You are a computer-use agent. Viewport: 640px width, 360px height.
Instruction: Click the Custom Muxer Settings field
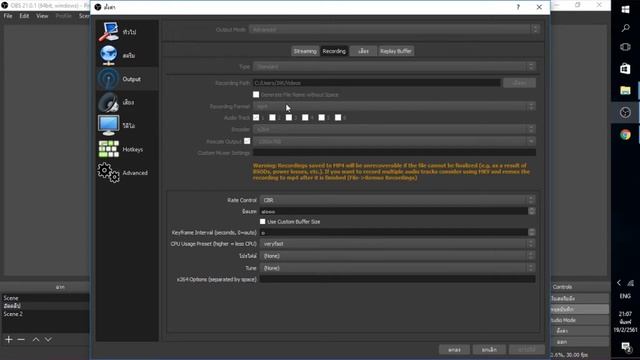[x=394, y=153]
